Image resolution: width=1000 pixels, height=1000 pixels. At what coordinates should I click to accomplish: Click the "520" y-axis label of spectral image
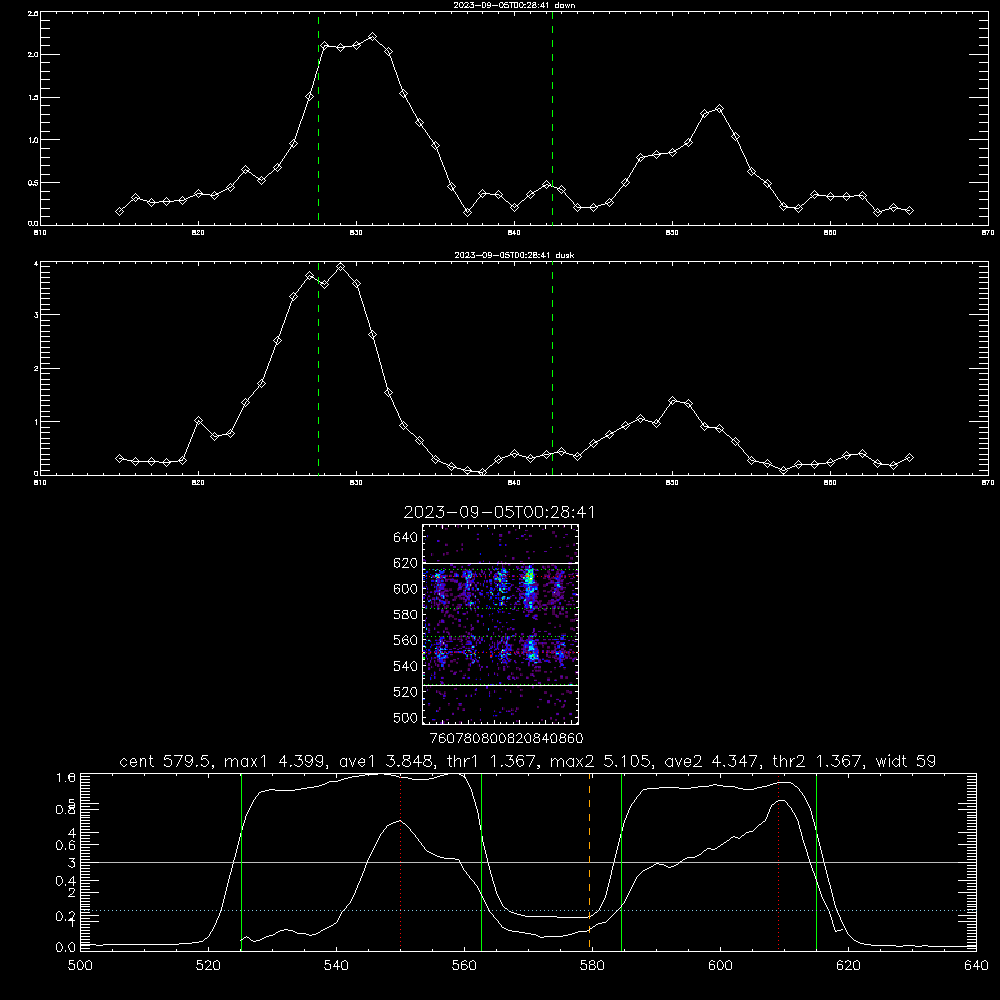405,692
